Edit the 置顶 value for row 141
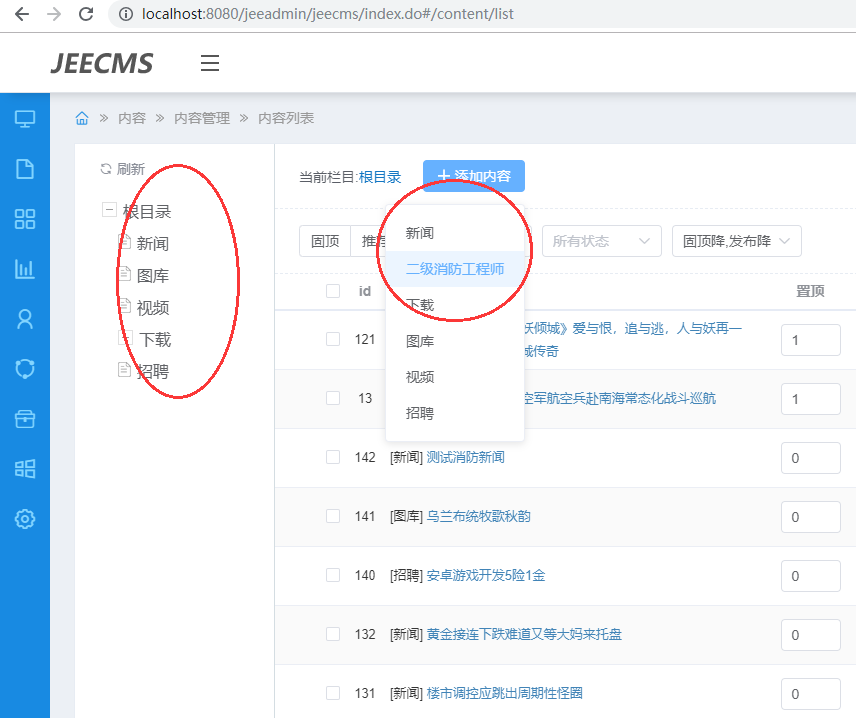The width and height of the screenshot is (856, 718). 811,517
